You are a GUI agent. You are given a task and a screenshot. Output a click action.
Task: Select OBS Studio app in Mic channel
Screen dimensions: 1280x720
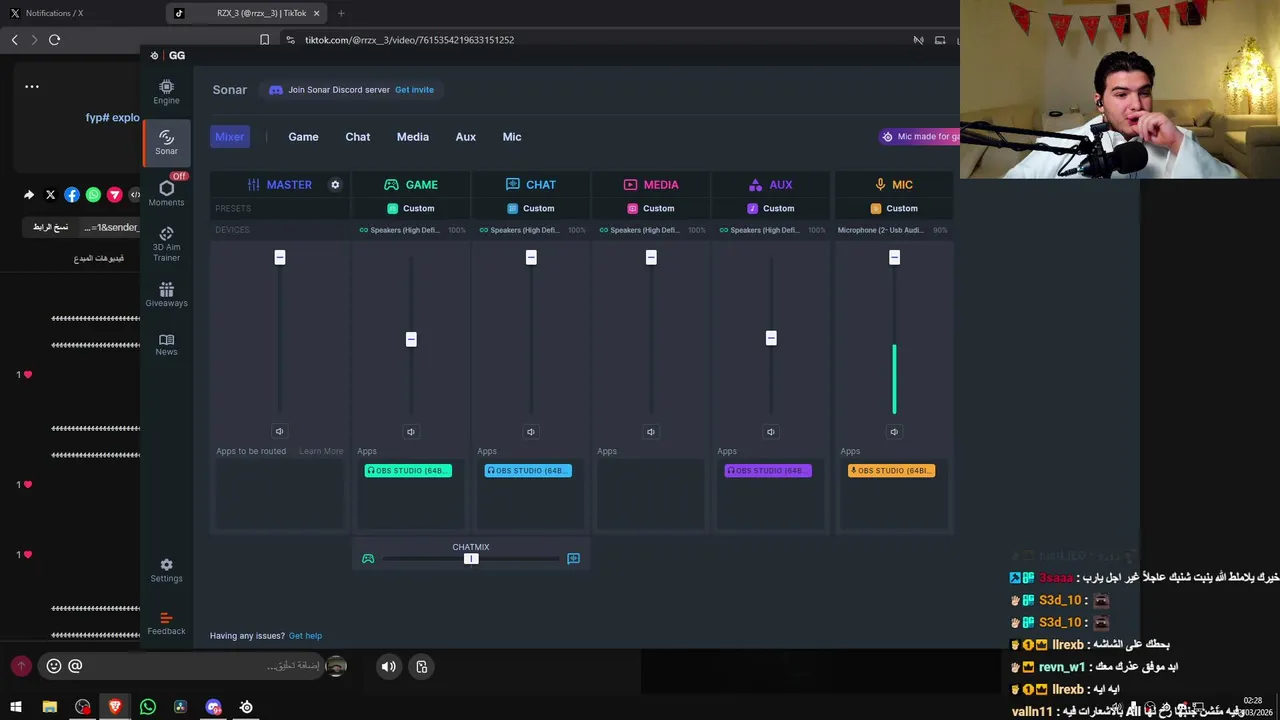tap(892, 471)
